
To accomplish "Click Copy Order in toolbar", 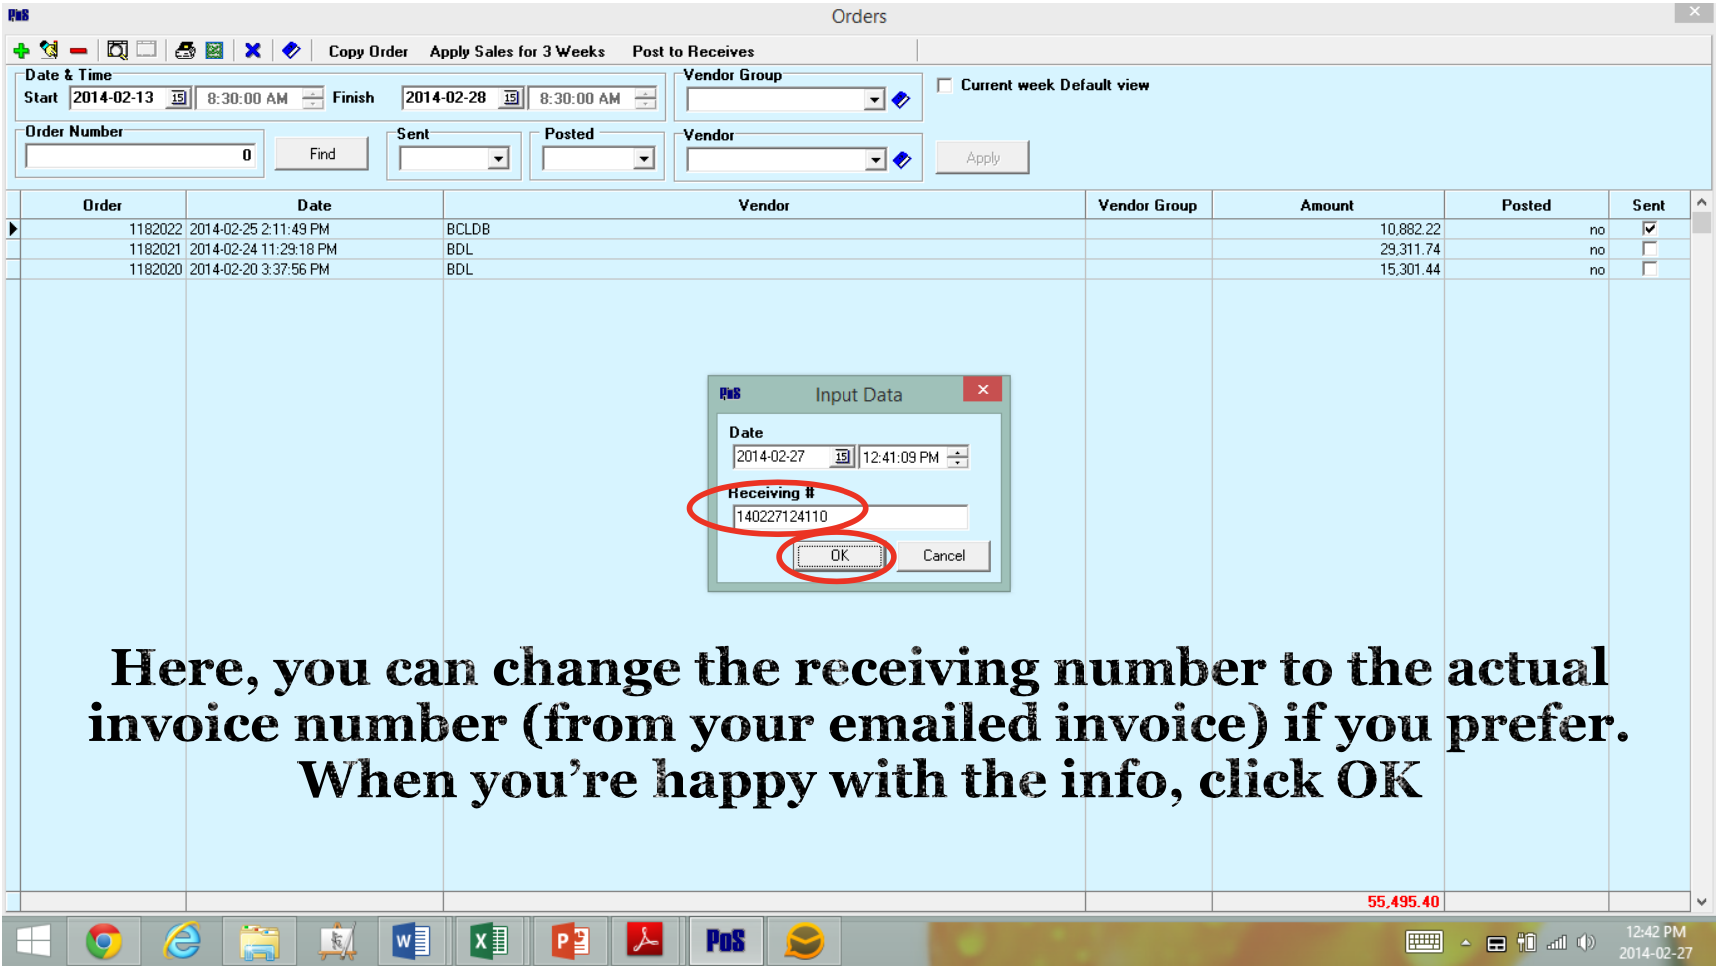I will pos(368,51).
